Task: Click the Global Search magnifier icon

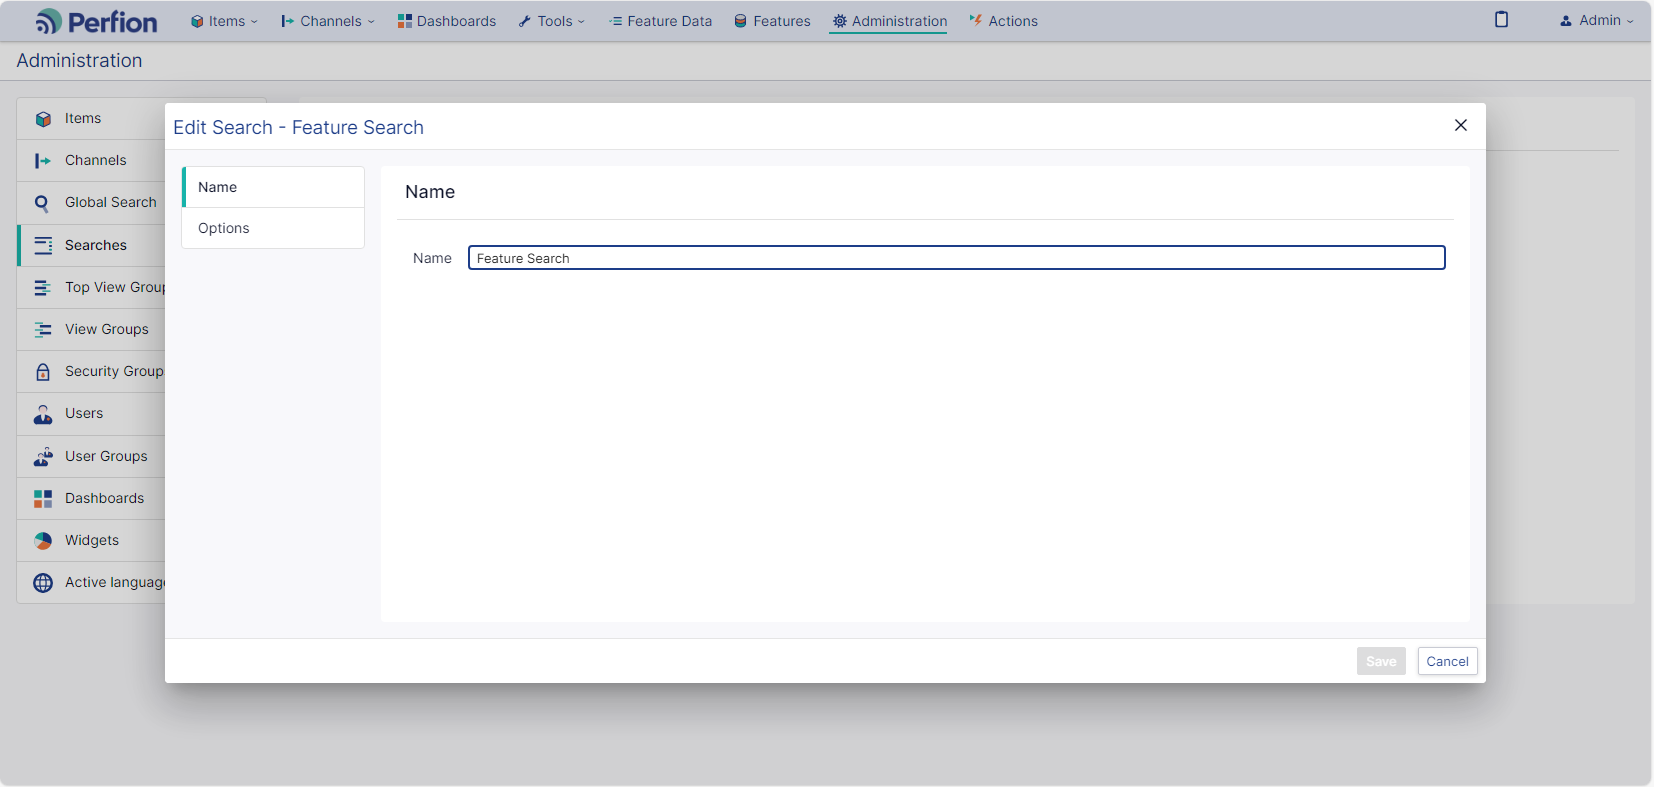Action: [42, 203]
